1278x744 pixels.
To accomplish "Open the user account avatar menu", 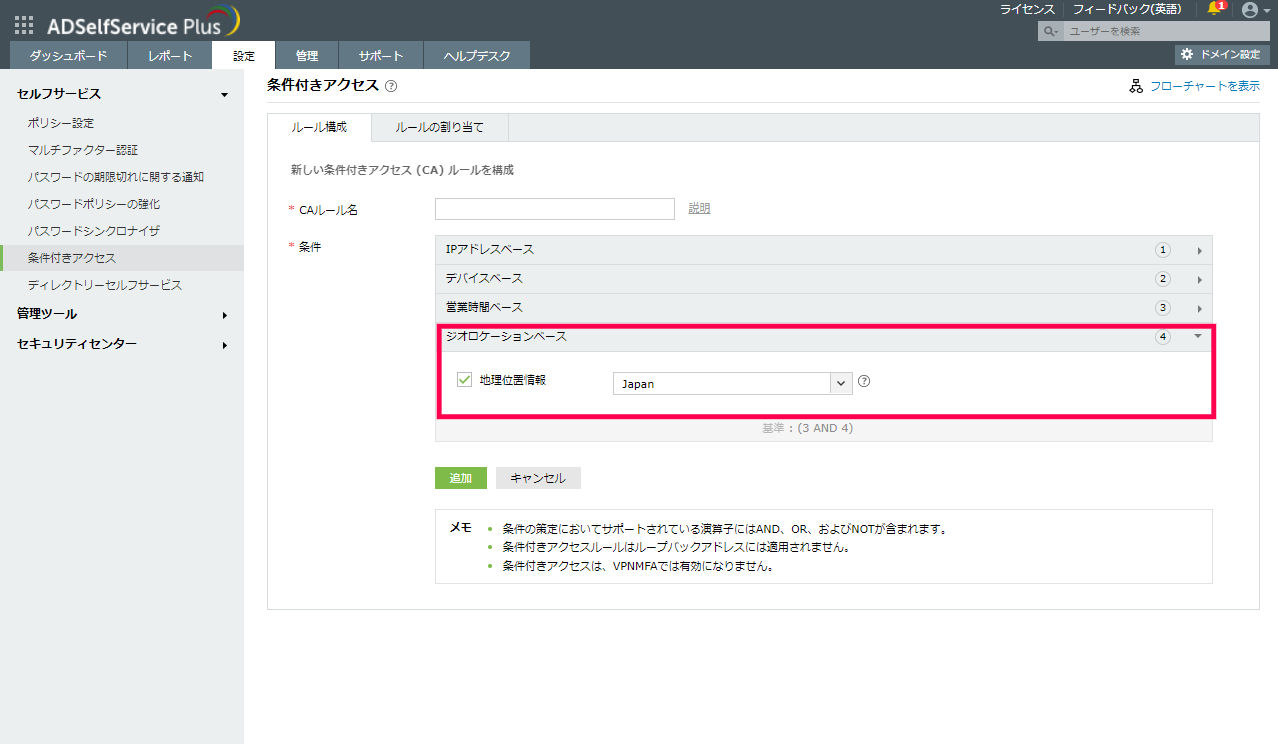I will 1249,10.
